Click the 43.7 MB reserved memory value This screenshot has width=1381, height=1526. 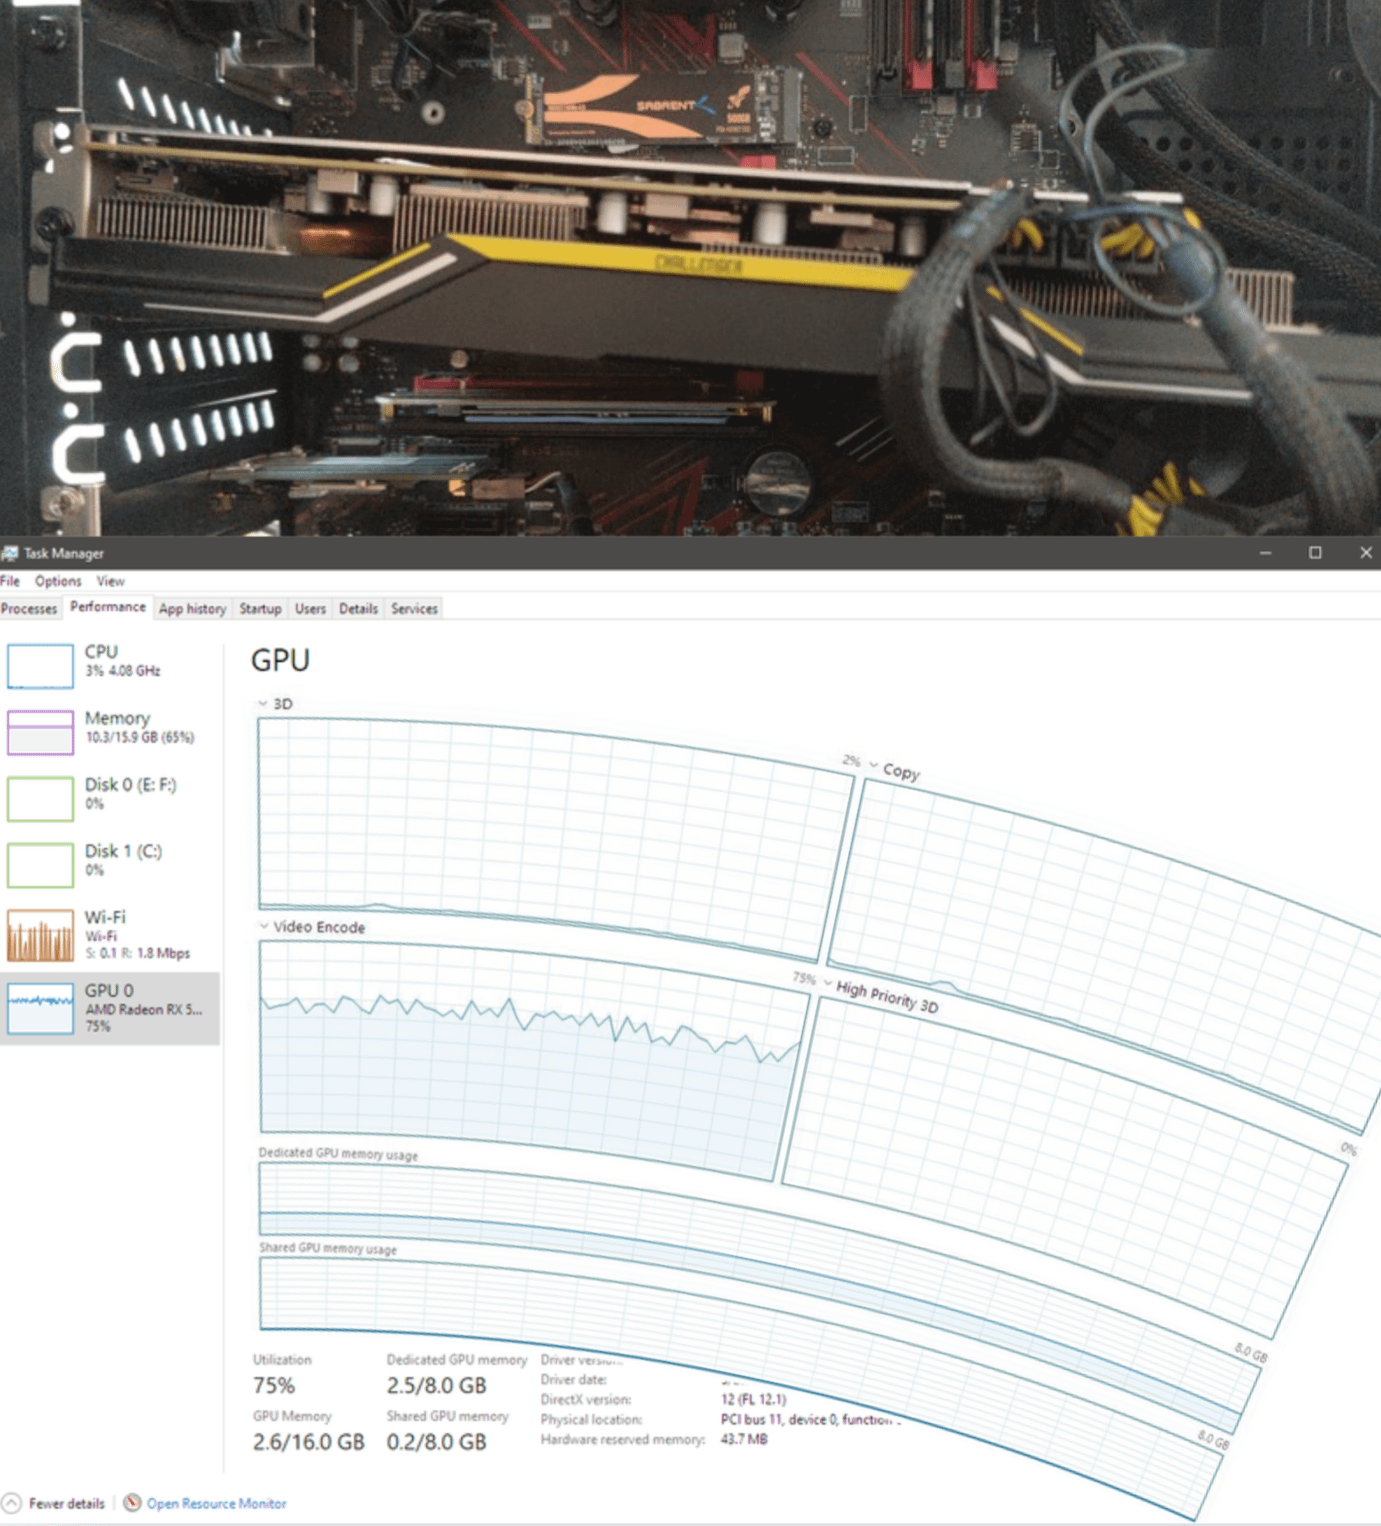click(x=744, y=1439)
